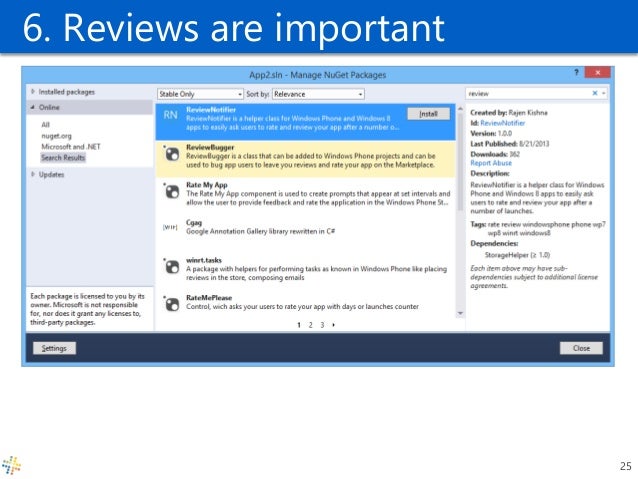Collapse the Online section

point(33,107)
